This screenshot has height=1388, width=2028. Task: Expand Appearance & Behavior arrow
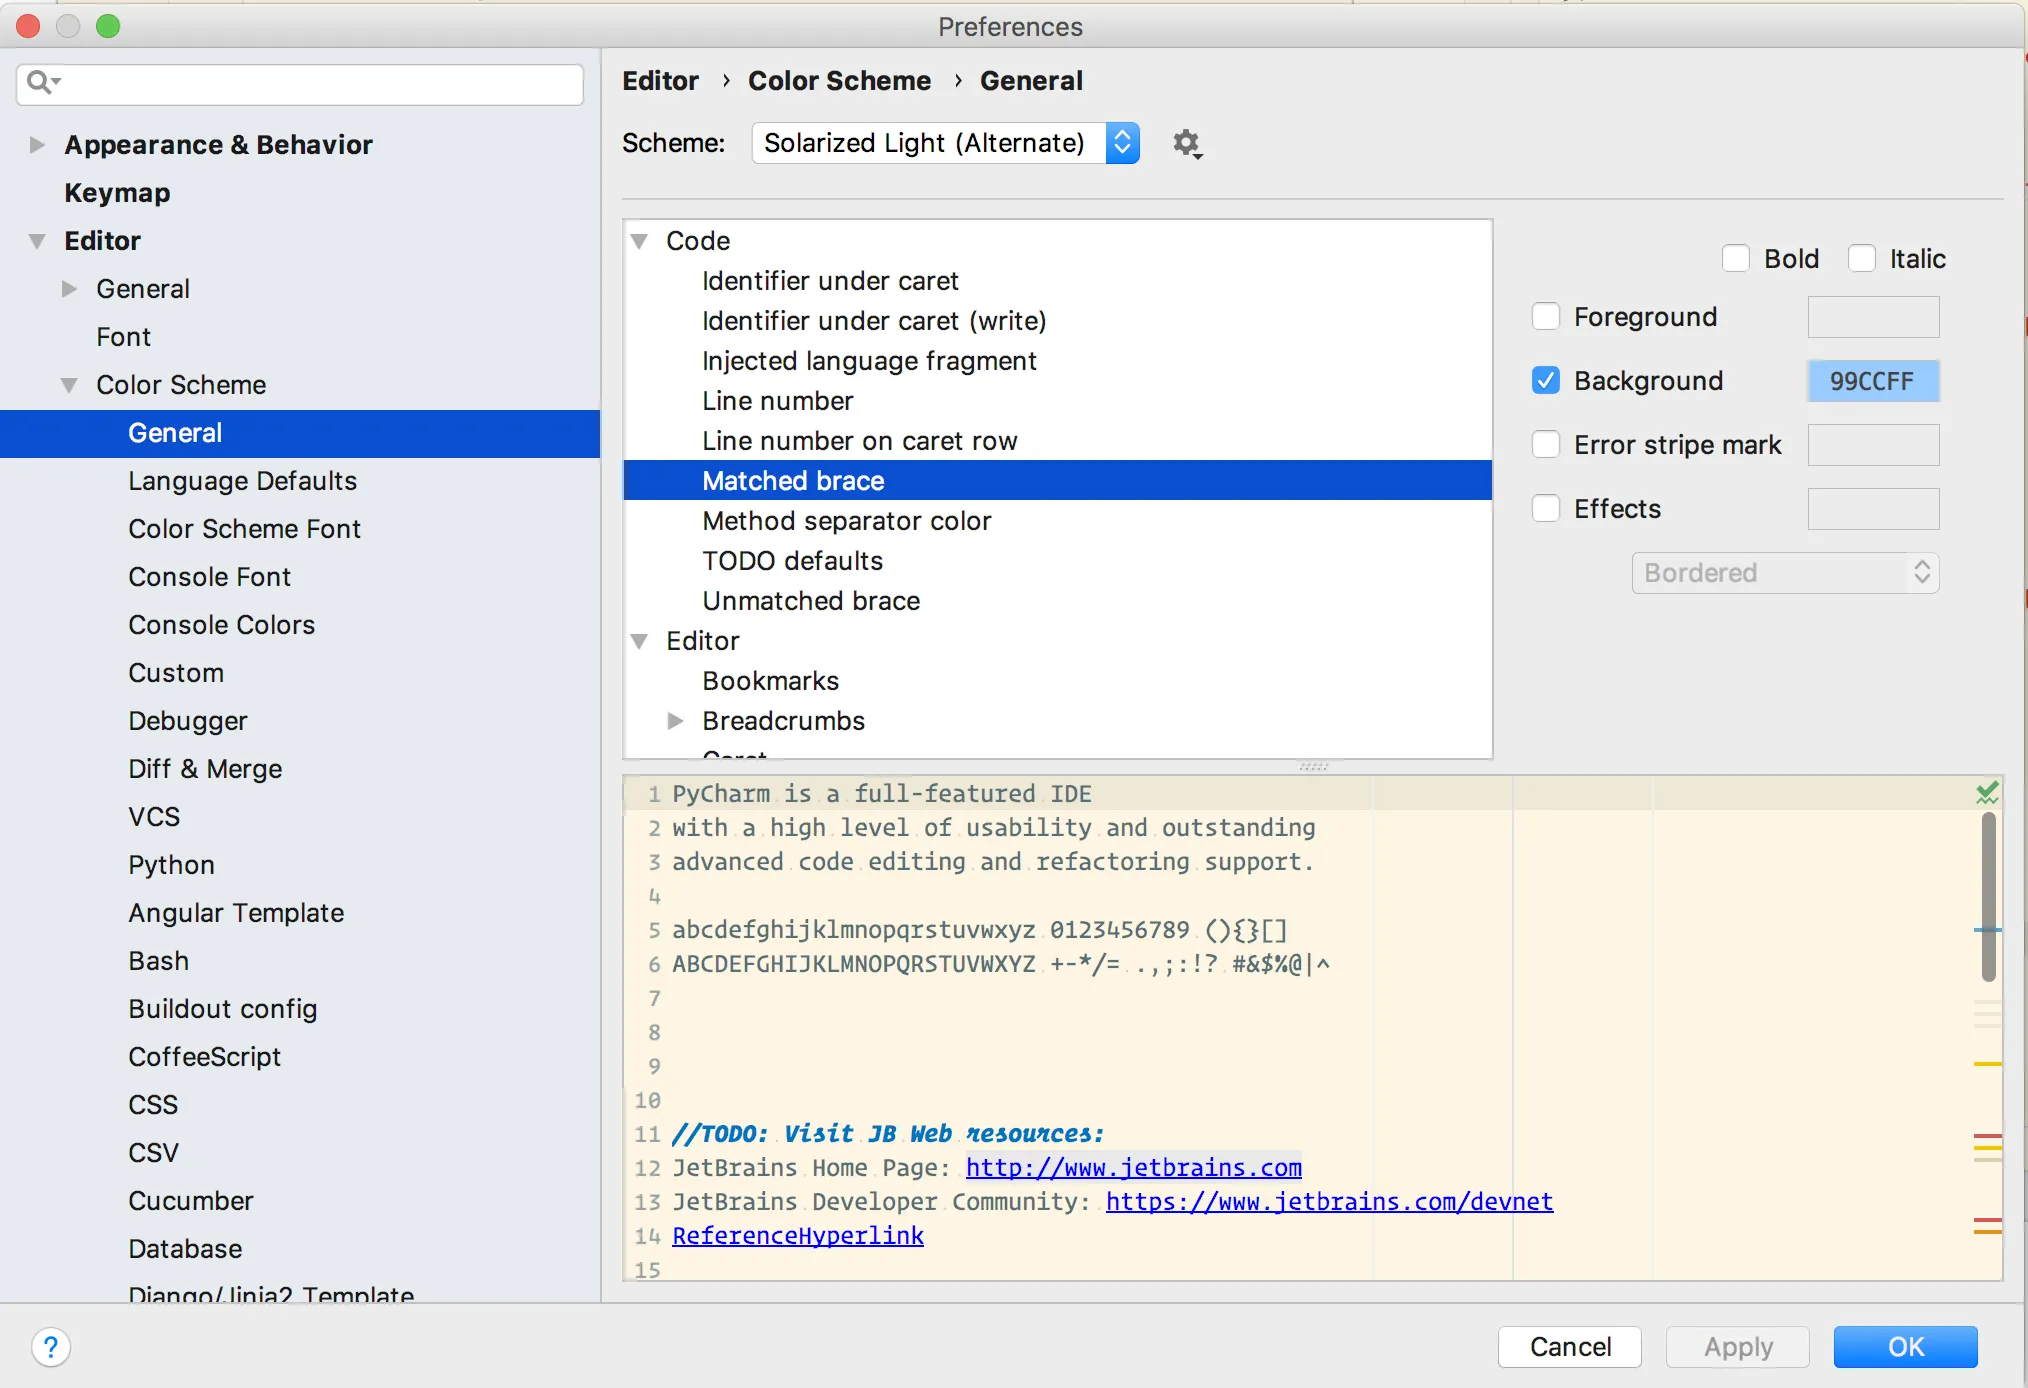coord(38,145)
